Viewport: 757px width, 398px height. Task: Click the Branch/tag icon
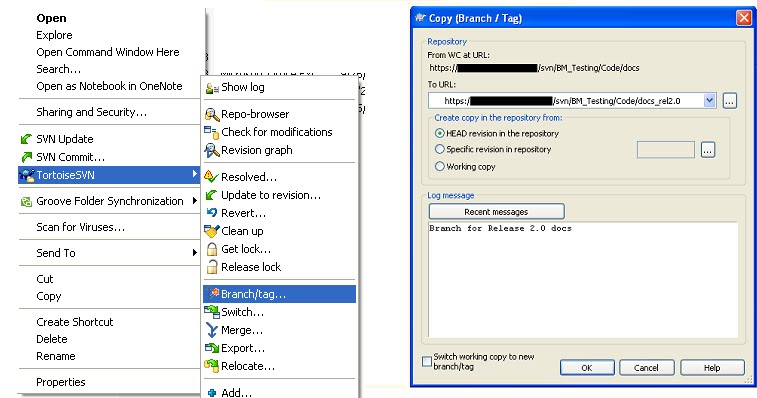pos(214,293)
